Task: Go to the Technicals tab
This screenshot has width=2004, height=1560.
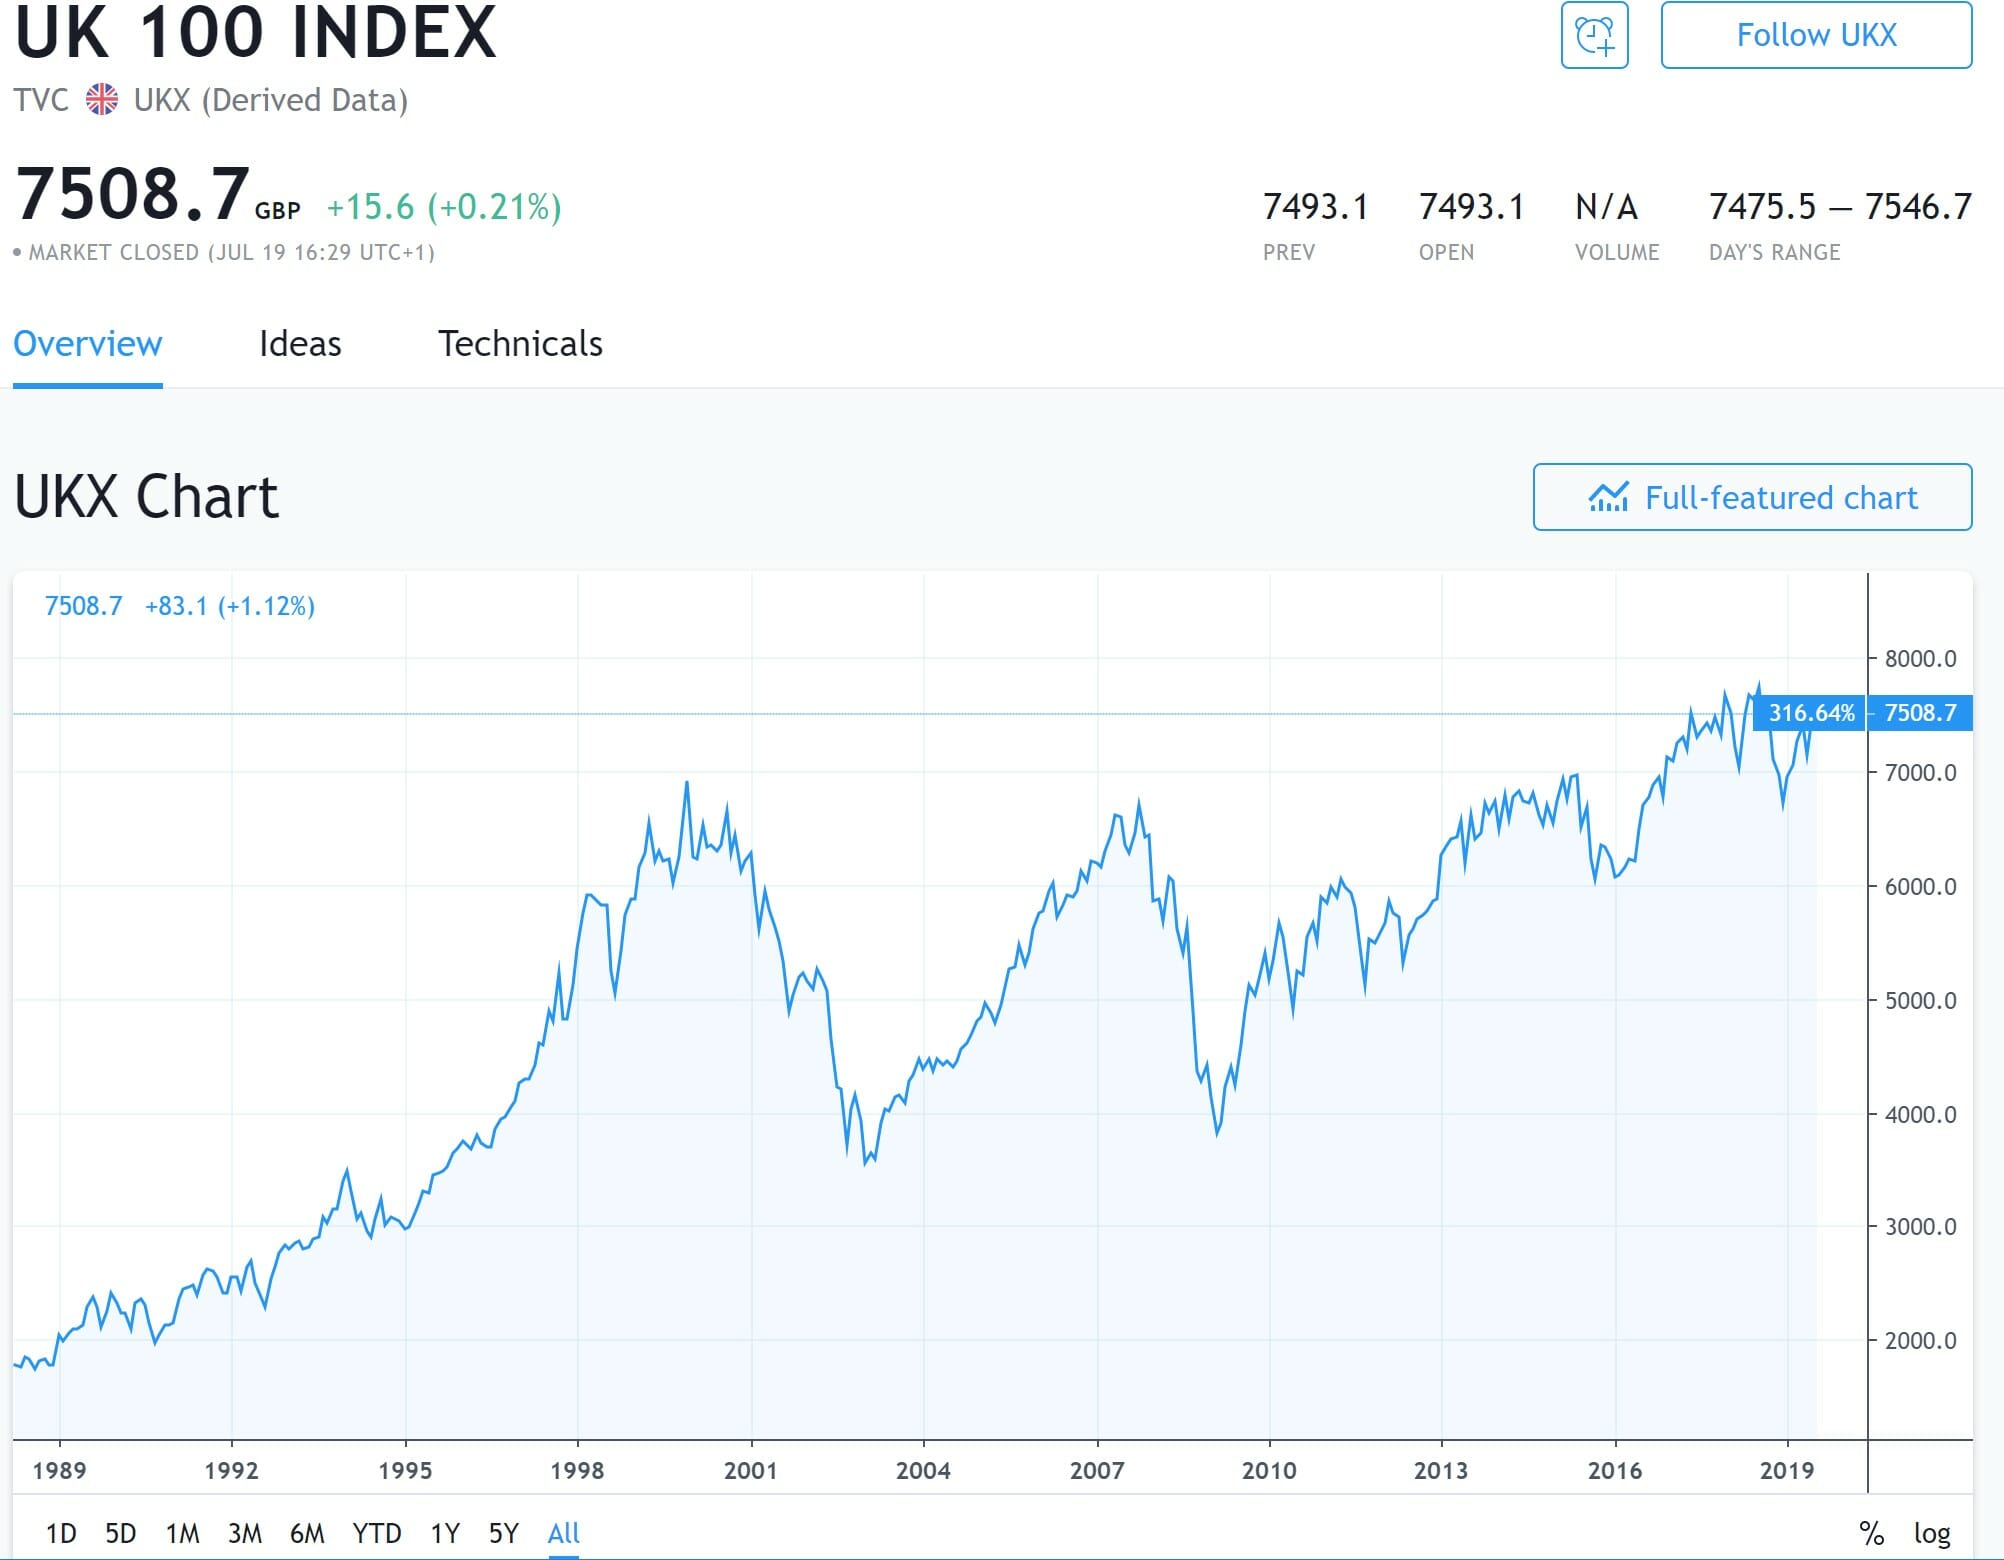Action: pyautogui.click(x=520, y=344)
